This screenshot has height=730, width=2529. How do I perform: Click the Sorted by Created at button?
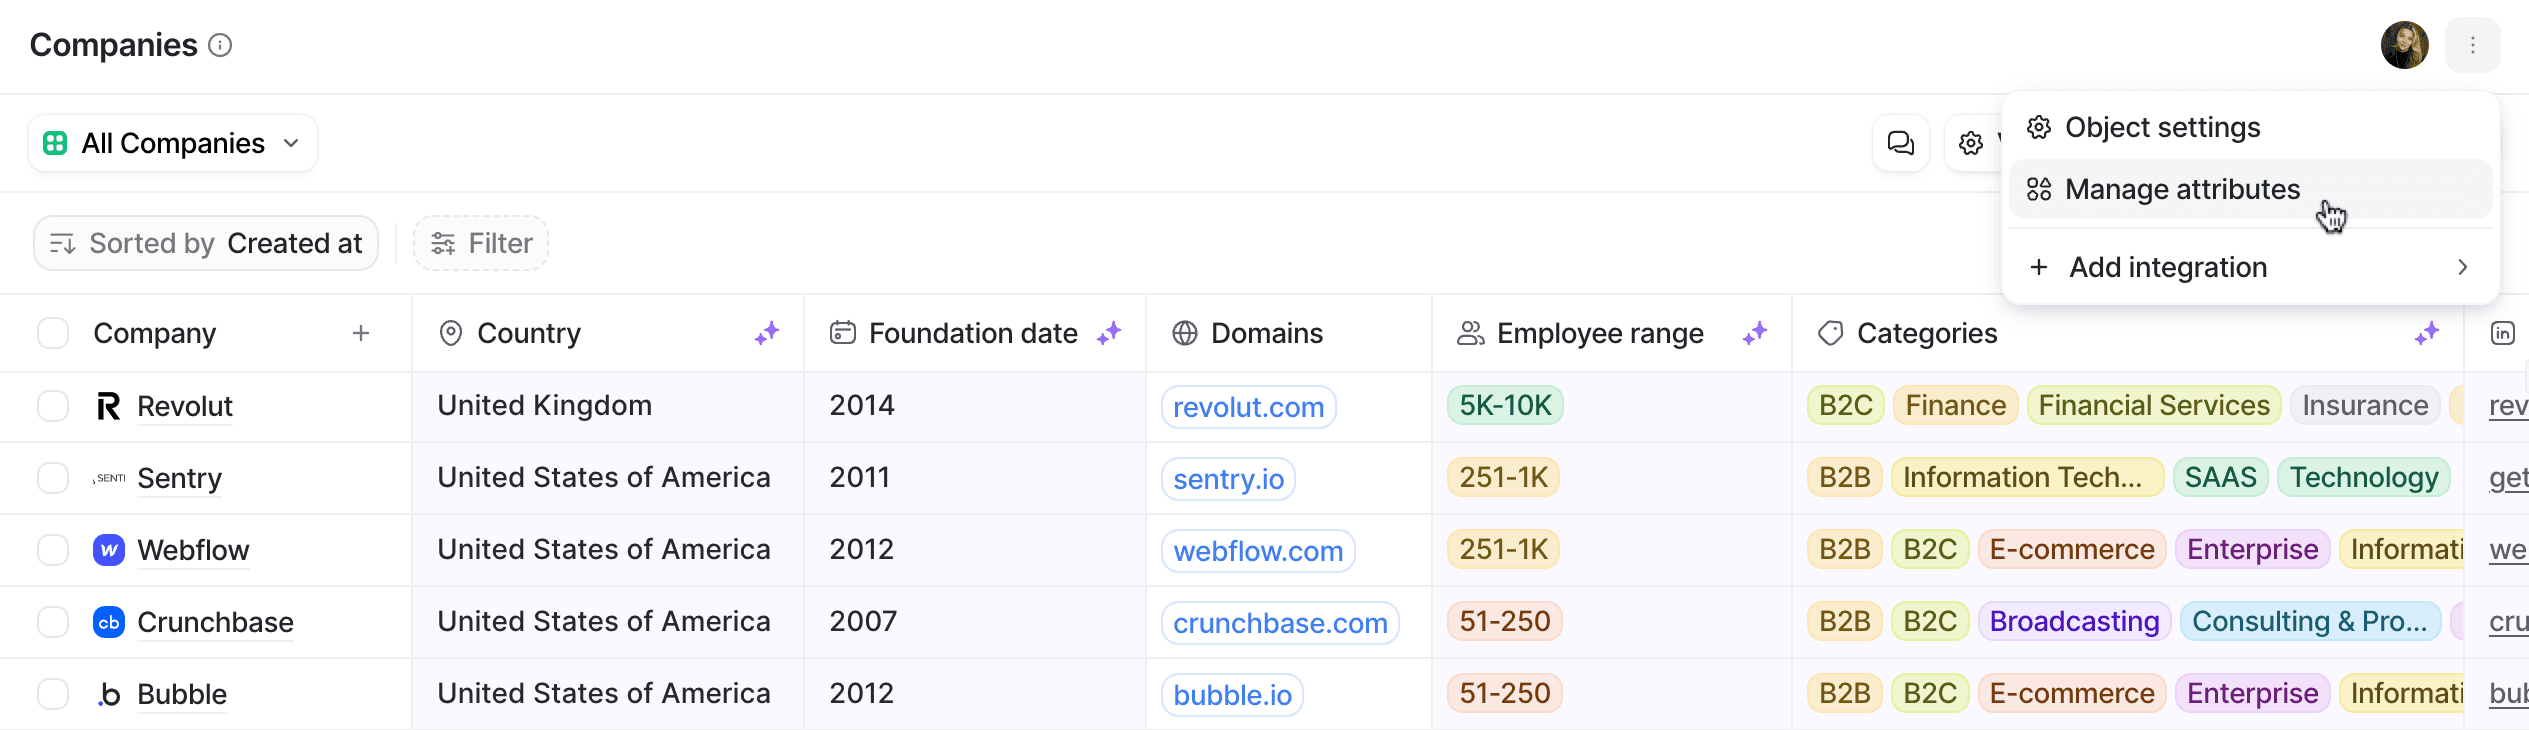[206, 243]
